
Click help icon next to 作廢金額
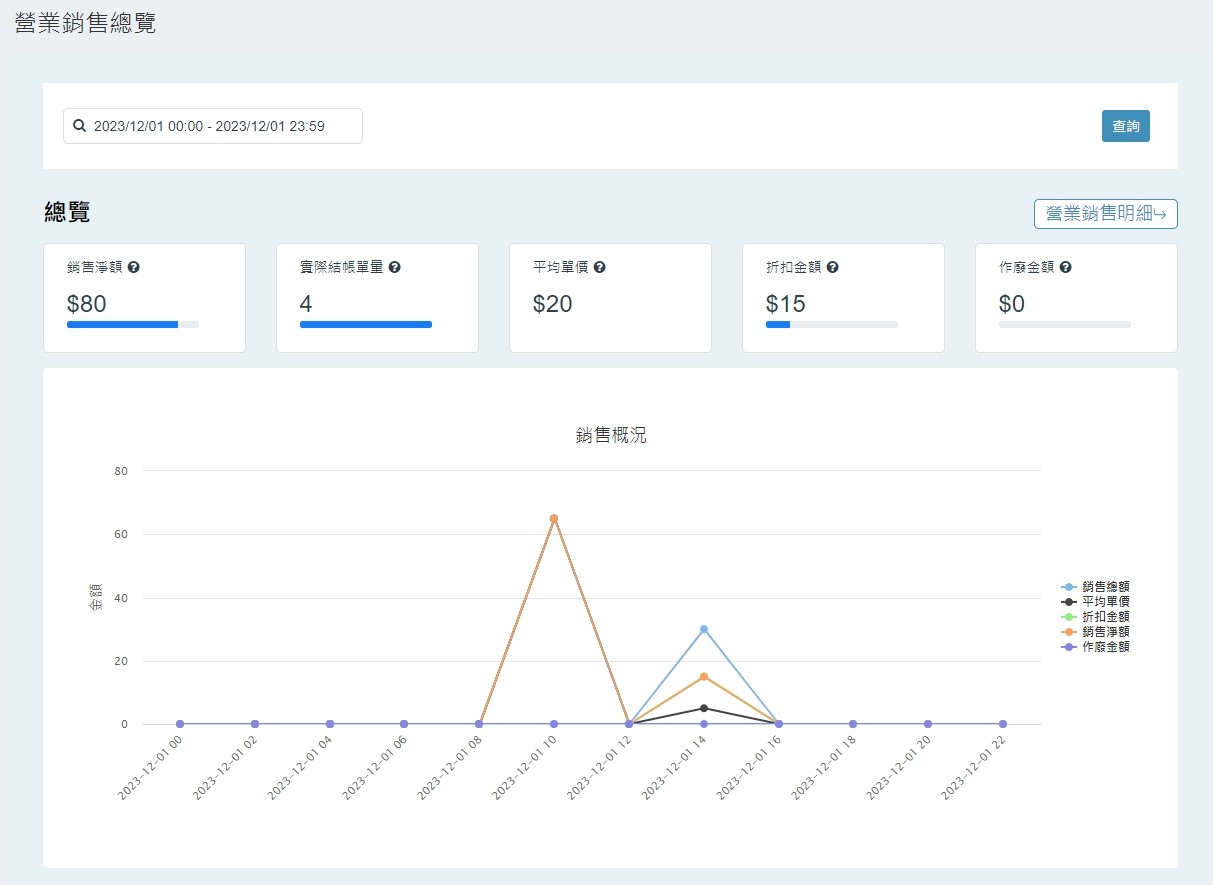pyautogui.click(x=1066, y=268)
